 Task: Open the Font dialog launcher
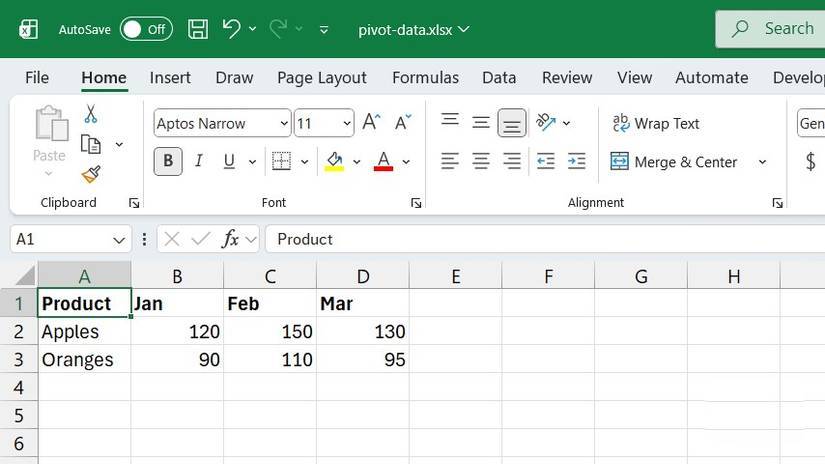(416, 203)
